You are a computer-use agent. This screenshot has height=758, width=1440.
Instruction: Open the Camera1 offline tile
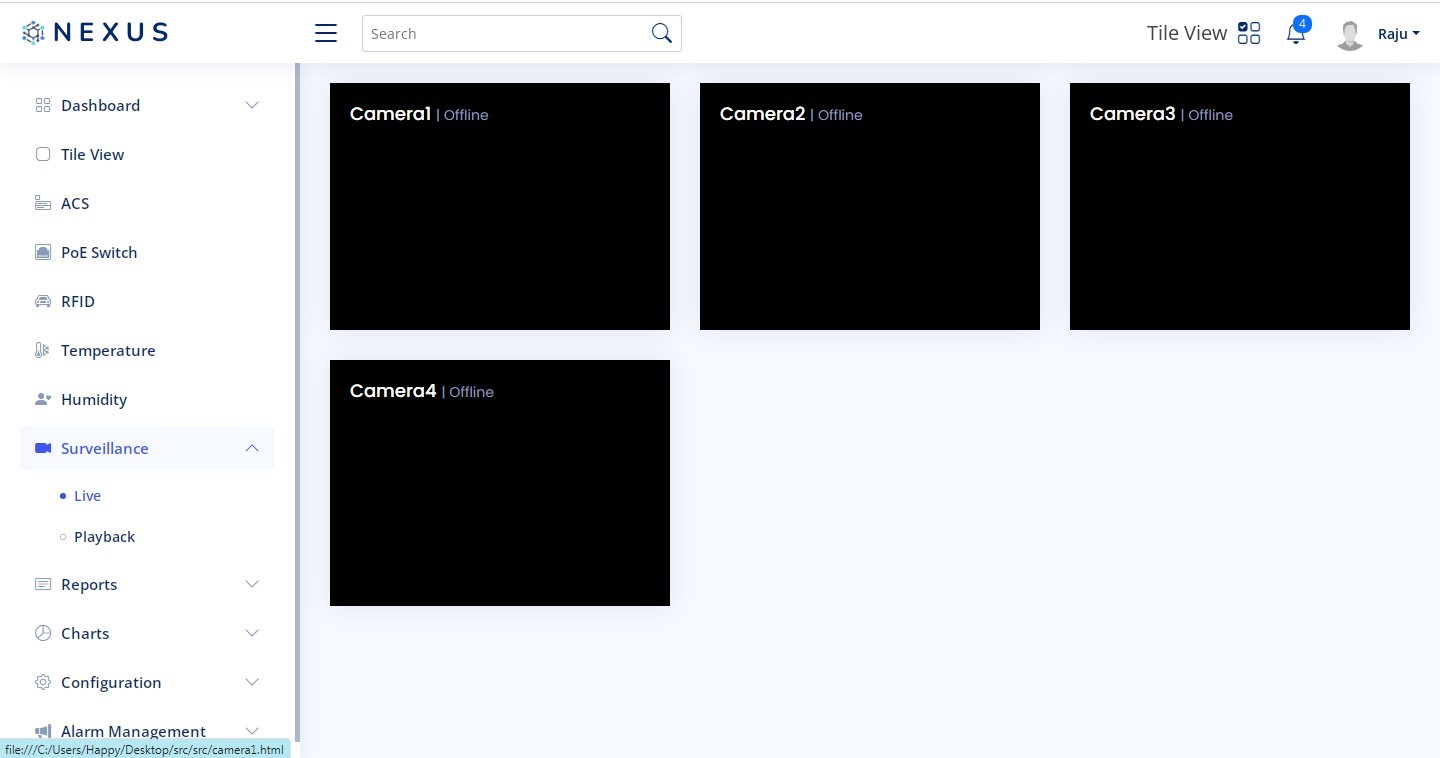click(x=500, y=206)
